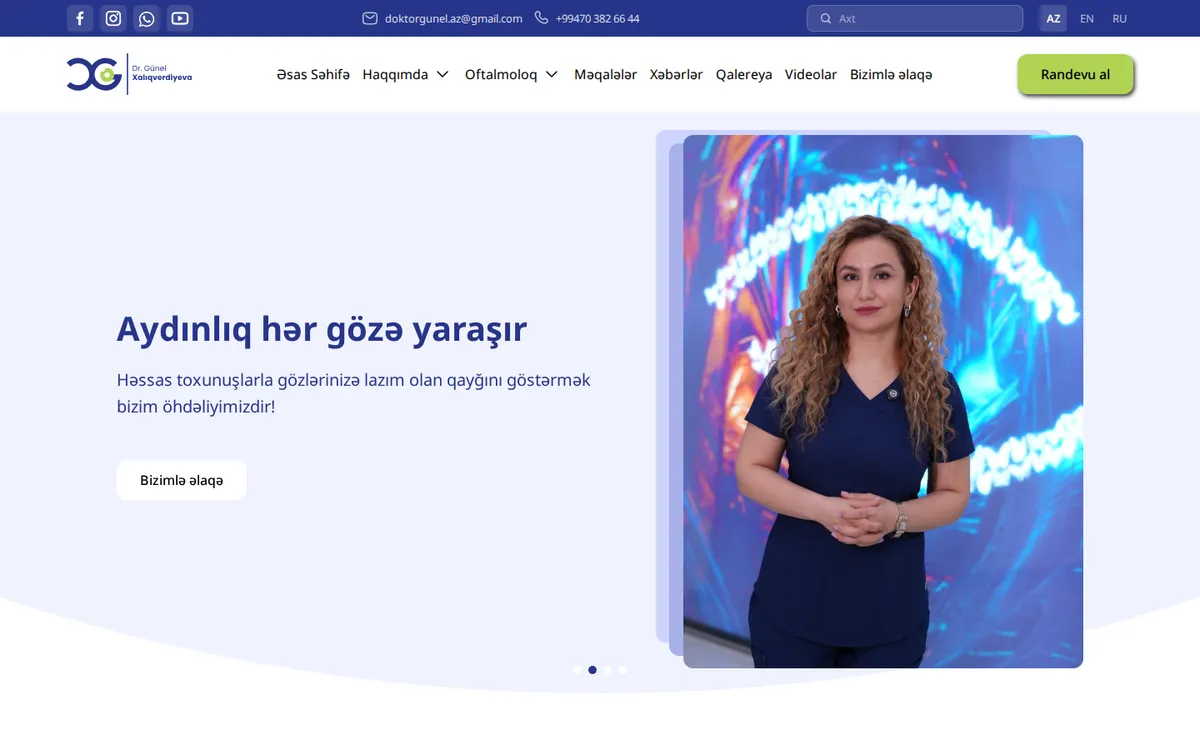Screen dimensions: 1200x750
Task: Select the active second carousel dot
Action: [x=592, y=670]
